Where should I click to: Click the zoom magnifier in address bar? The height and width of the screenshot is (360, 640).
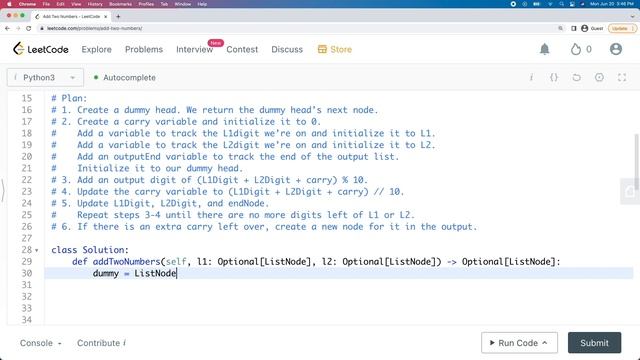click(560, 28)
